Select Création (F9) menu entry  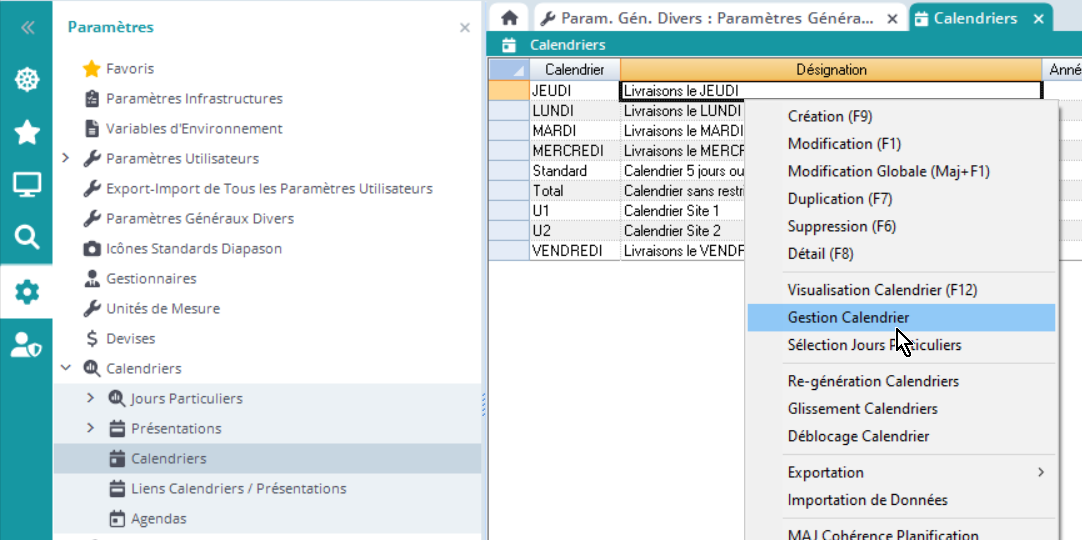(830, 117)
